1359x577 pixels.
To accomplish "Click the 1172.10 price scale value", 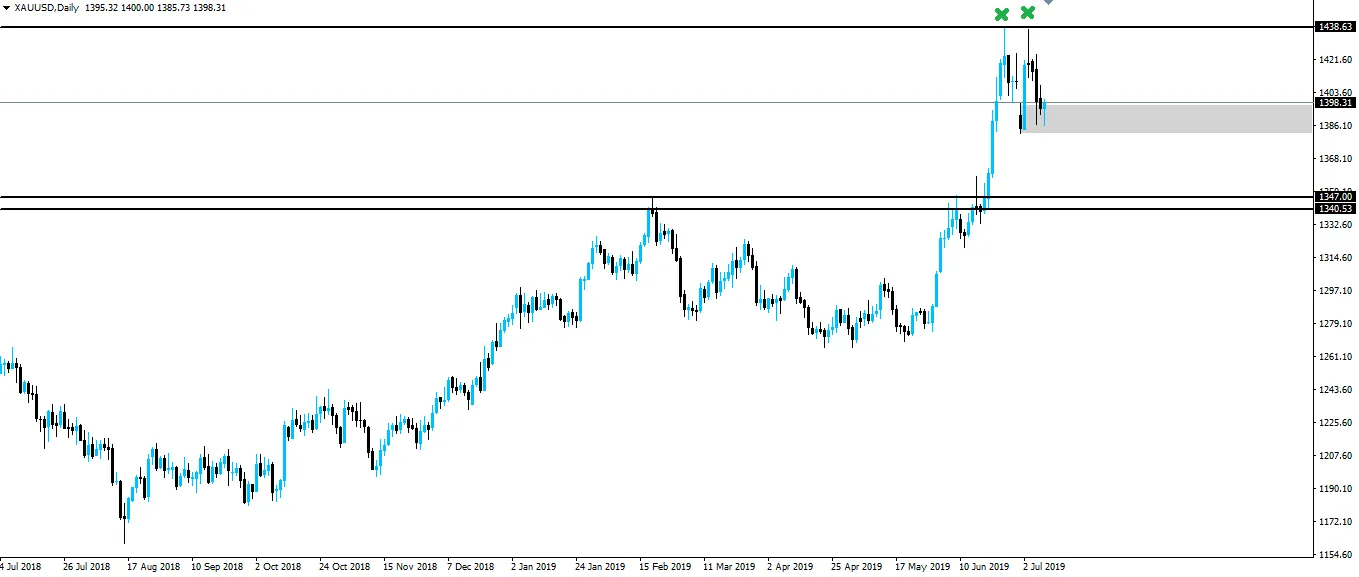I will pos(1335,522).
